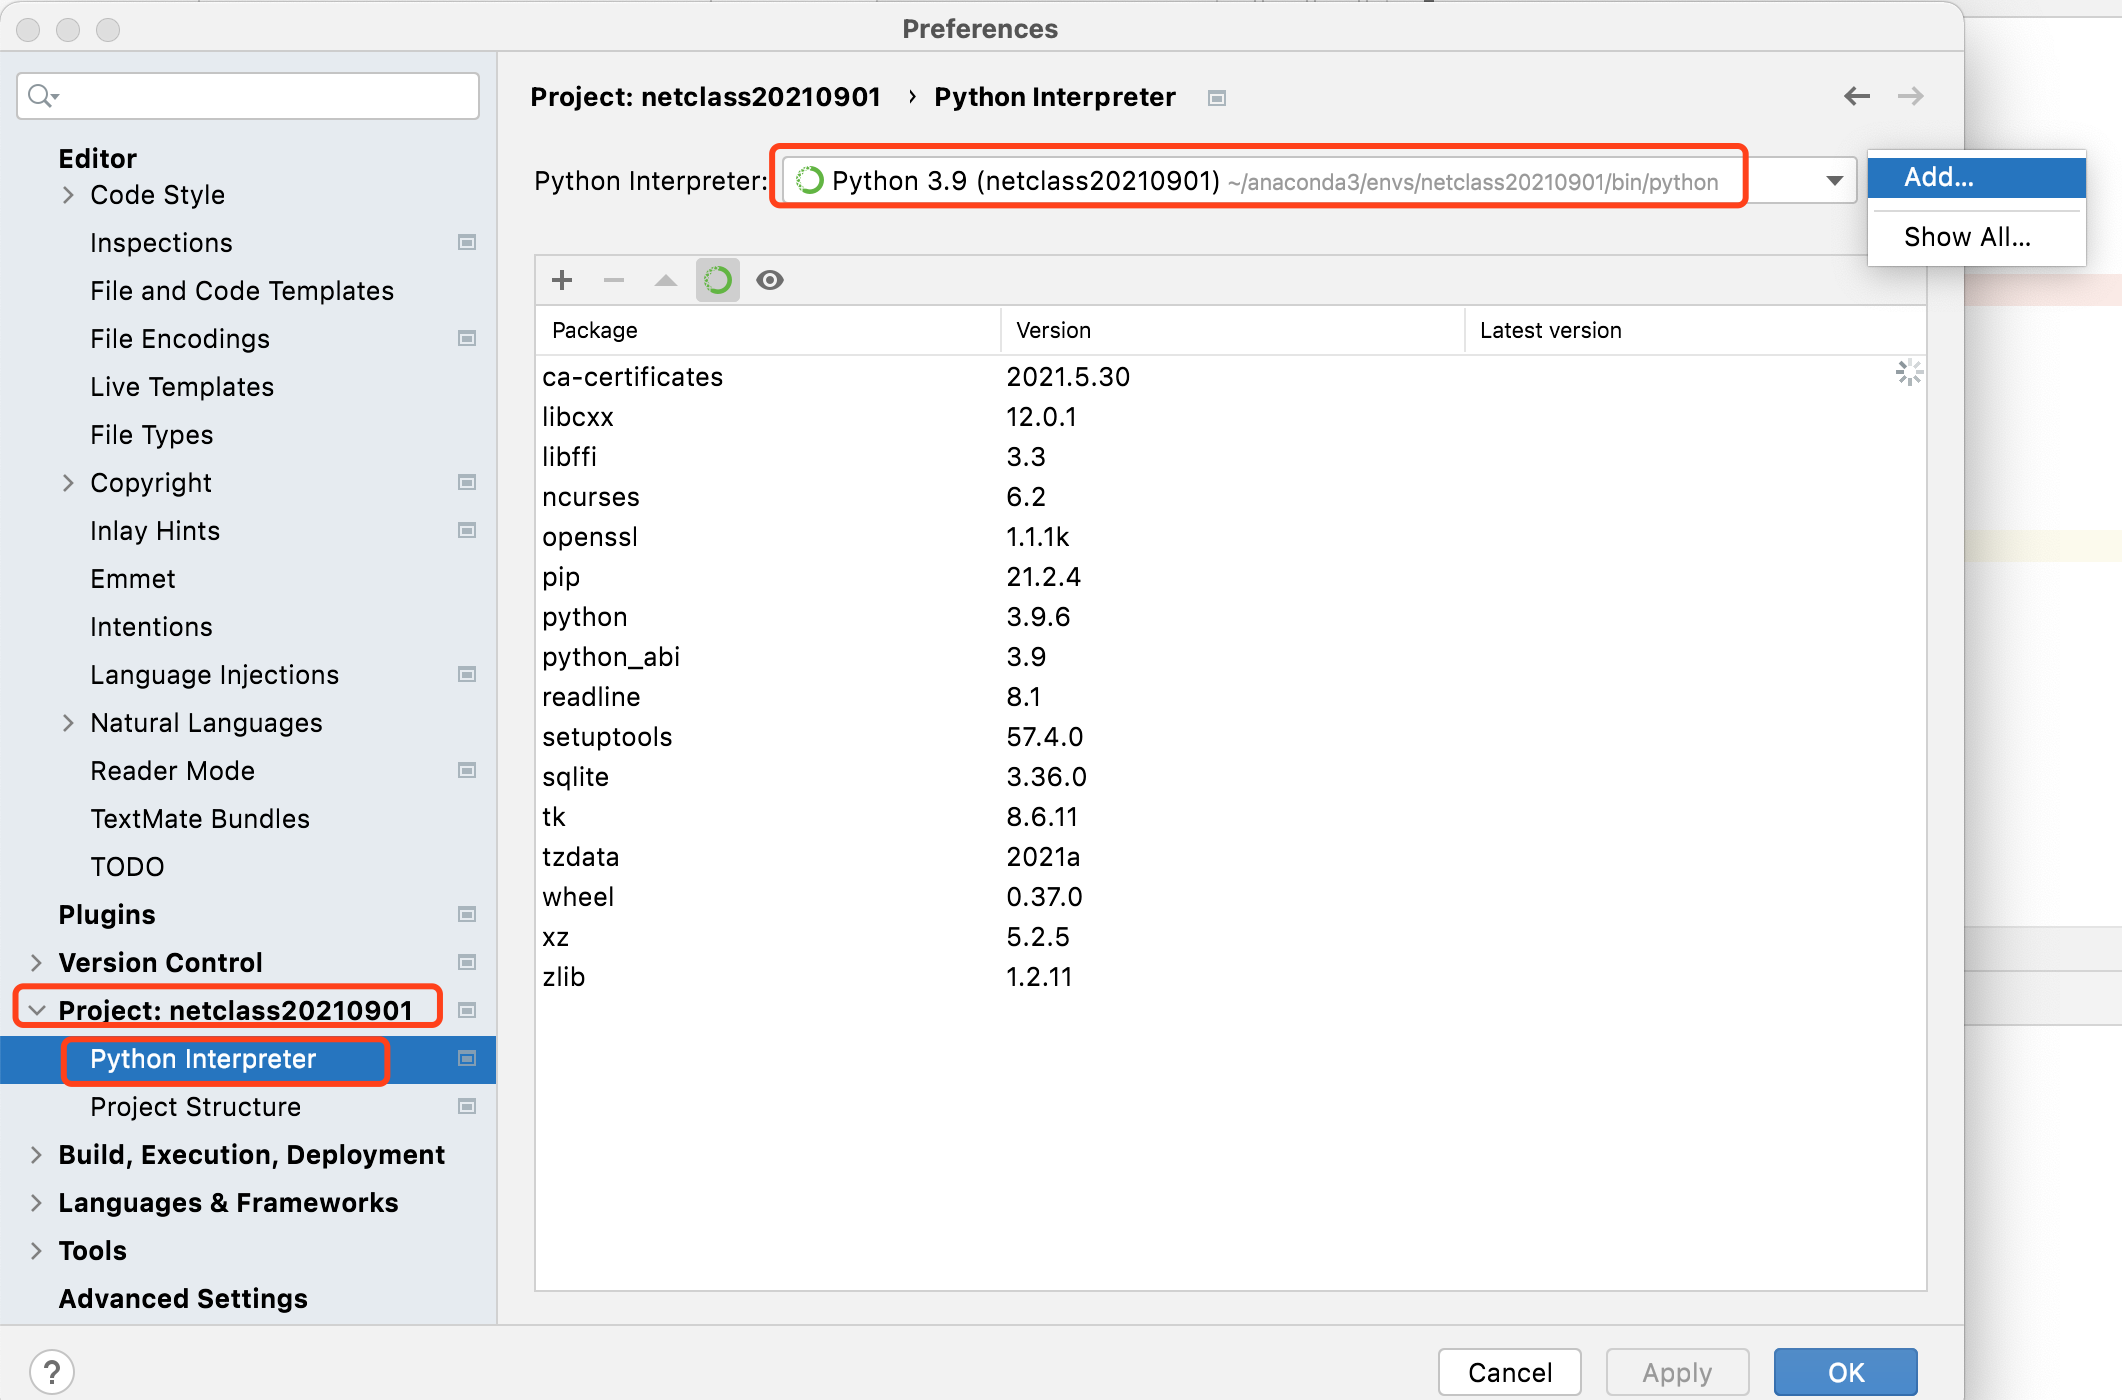2122x1400 pixels.
Task: Open the help question mark button
Action: (52, 1371)
